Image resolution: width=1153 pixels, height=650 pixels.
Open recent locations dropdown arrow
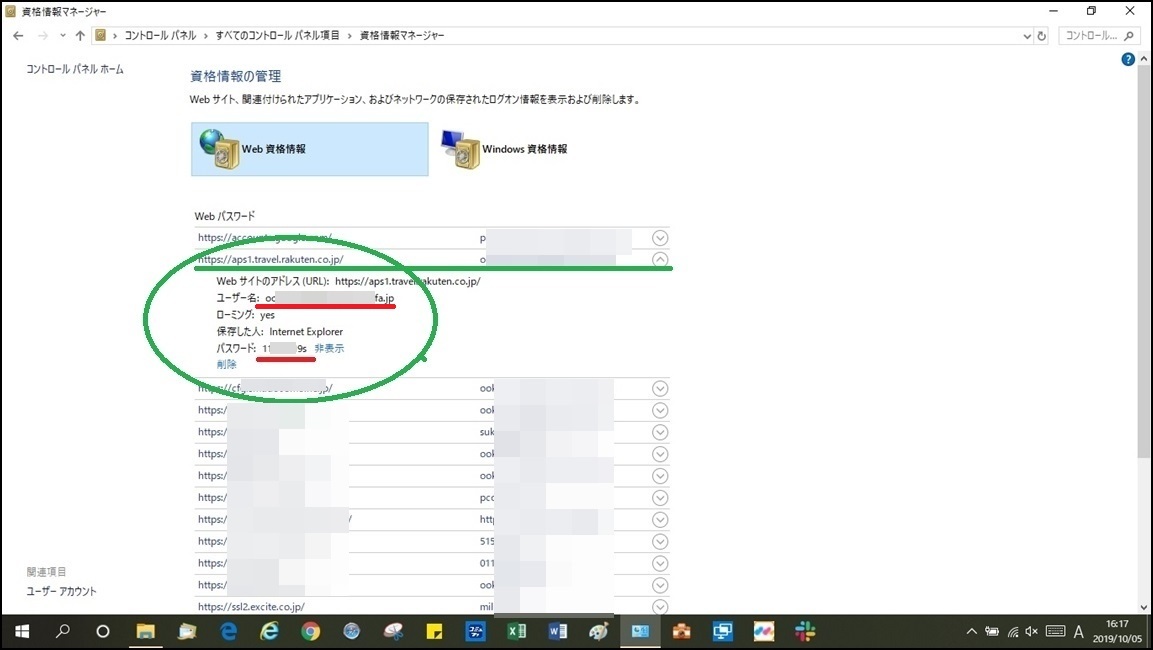point(63,35)
